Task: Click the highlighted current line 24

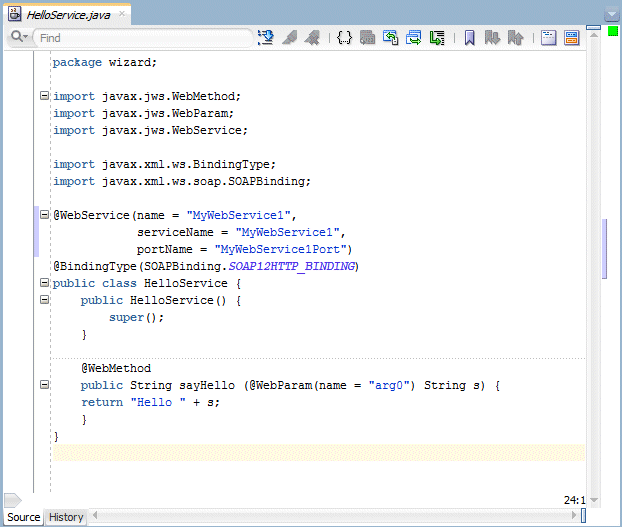Action: coord(319,453)
